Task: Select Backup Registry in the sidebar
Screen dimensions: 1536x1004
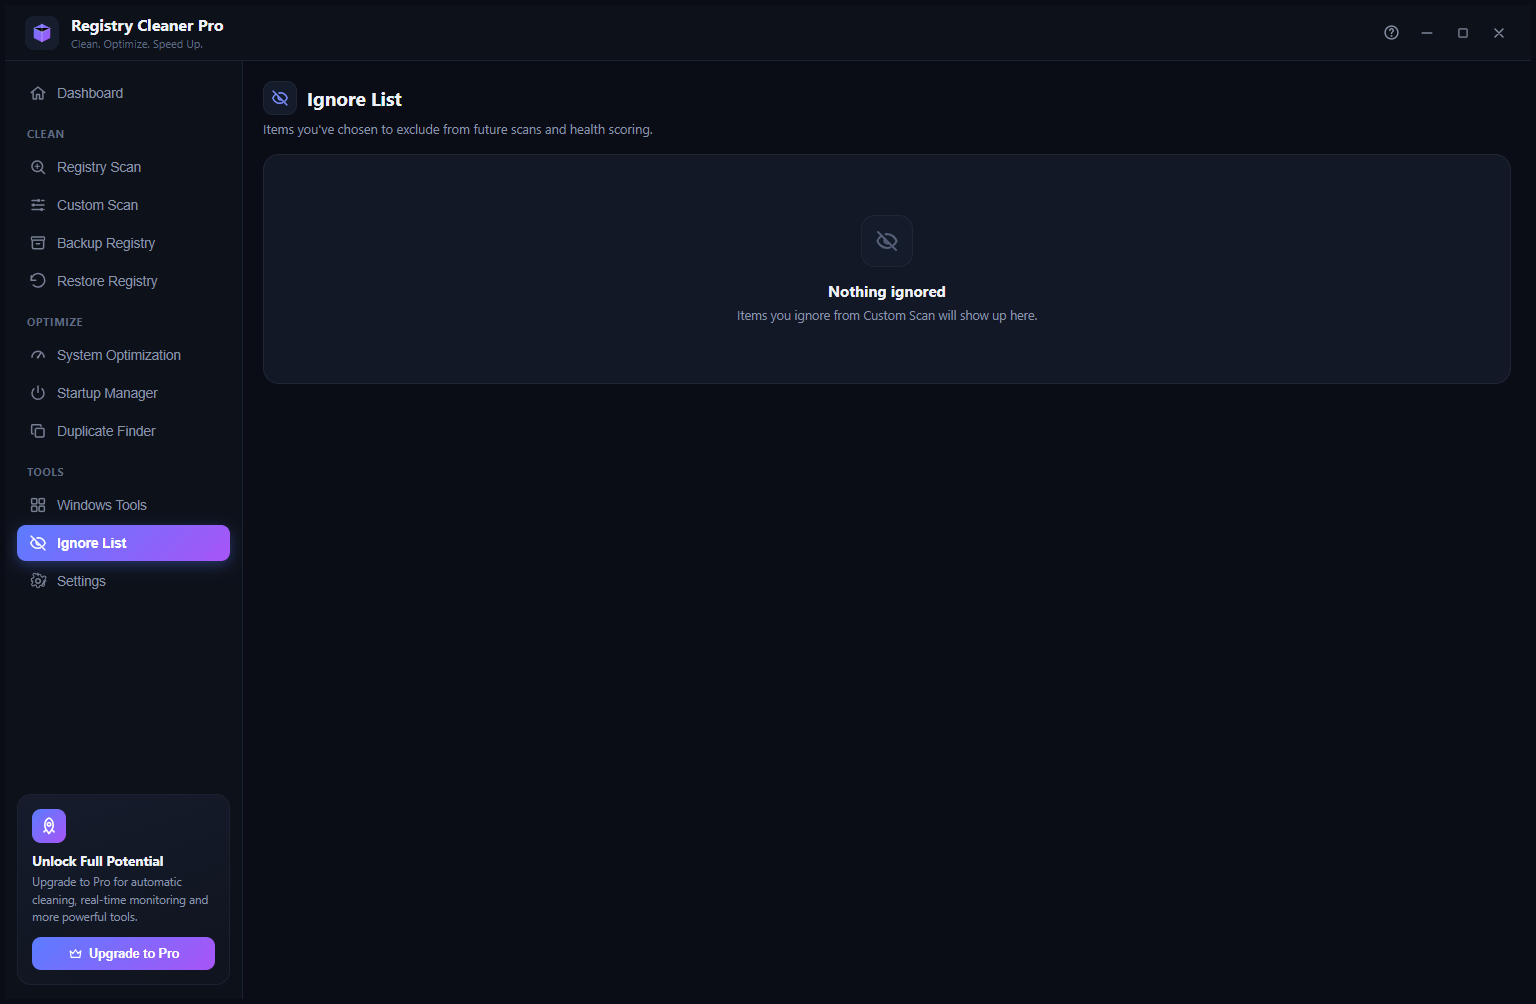Action: point(123,243)
